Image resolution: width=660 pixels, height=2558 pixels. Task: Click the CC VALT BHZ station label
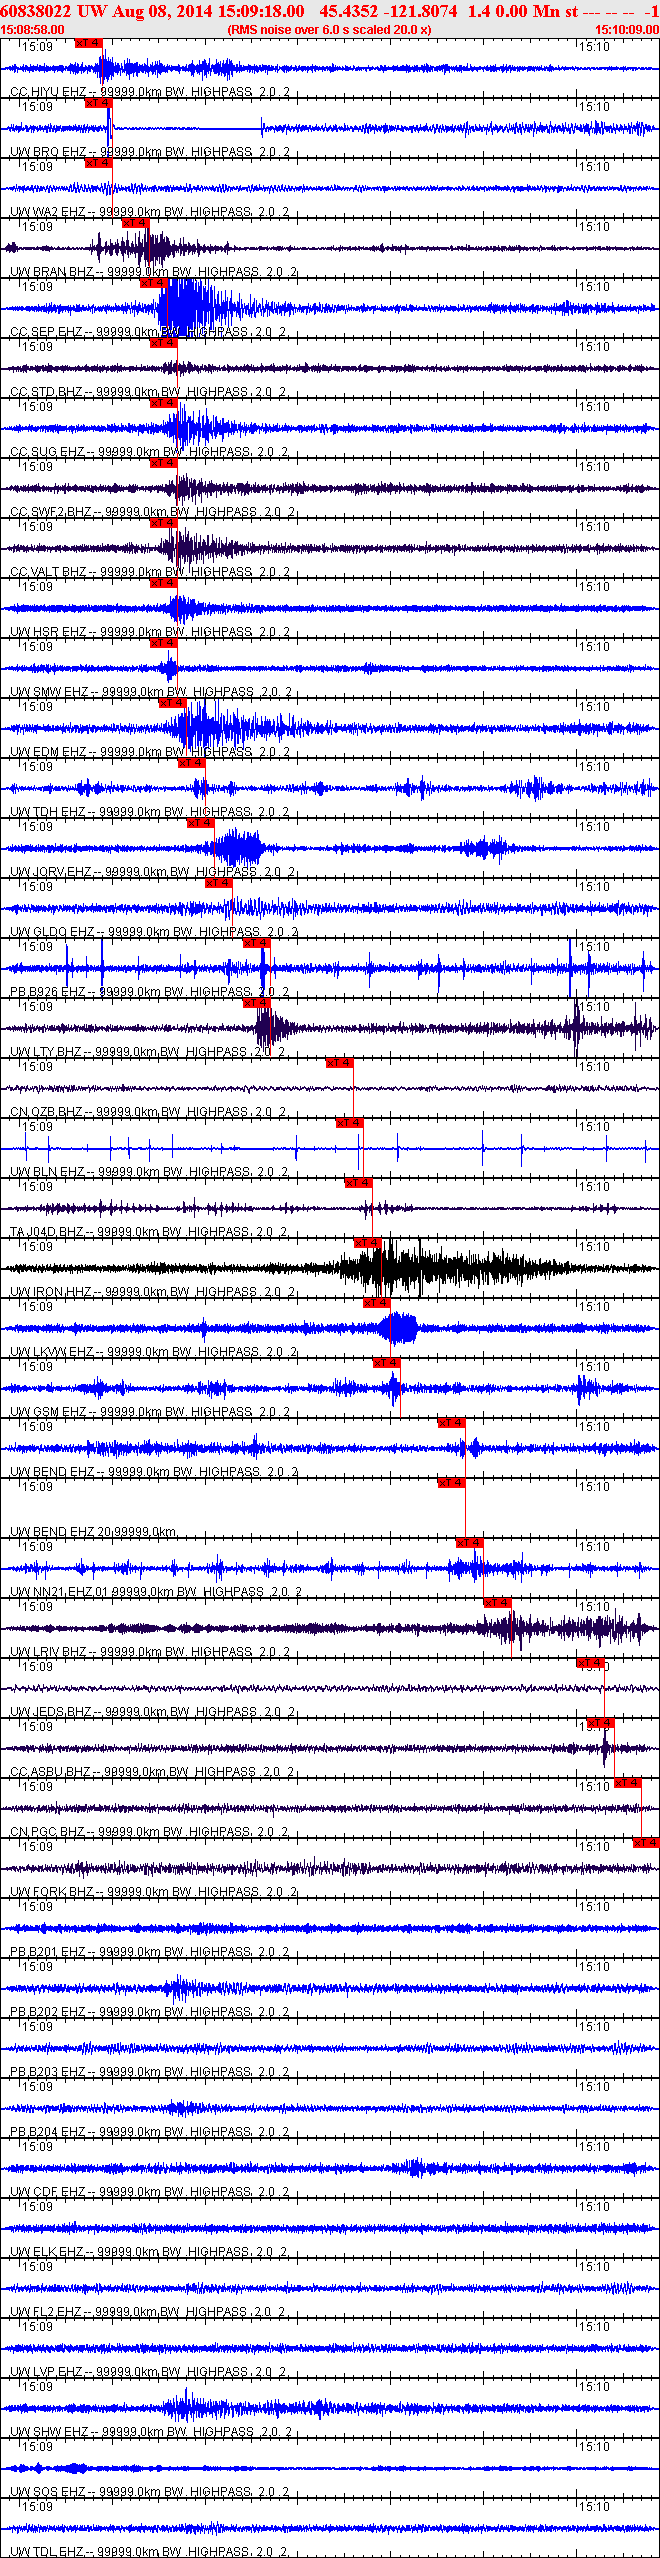pos(150,572)
